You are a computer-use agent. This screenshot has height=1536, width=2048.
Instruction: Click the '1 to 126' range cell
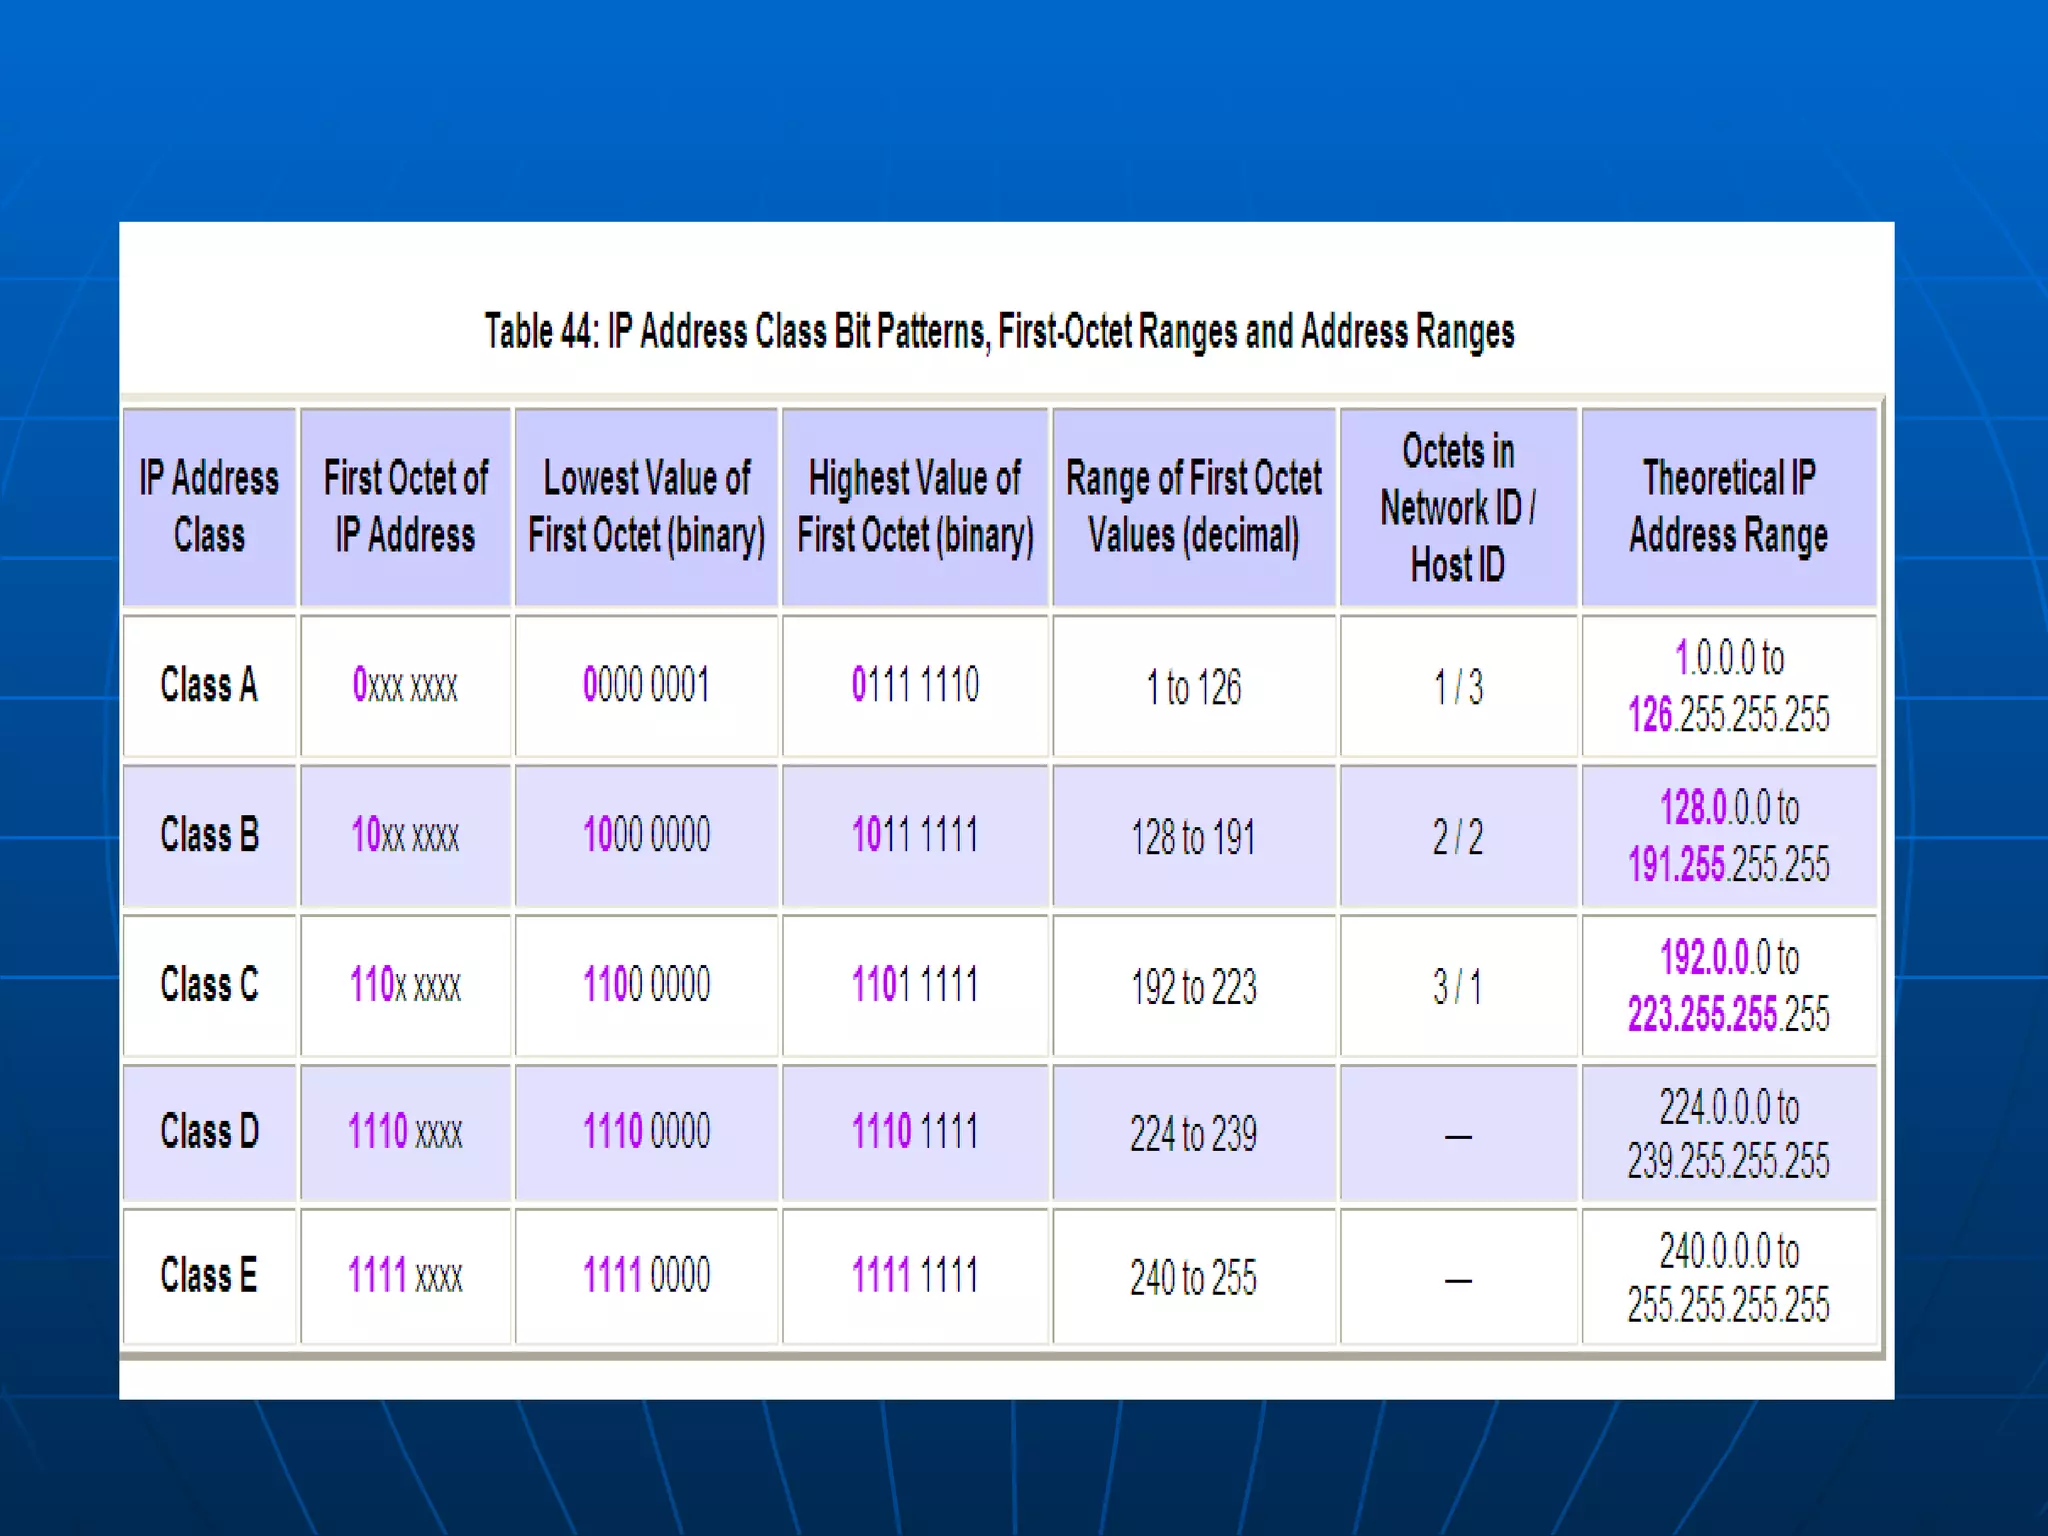coord(1193,688)
